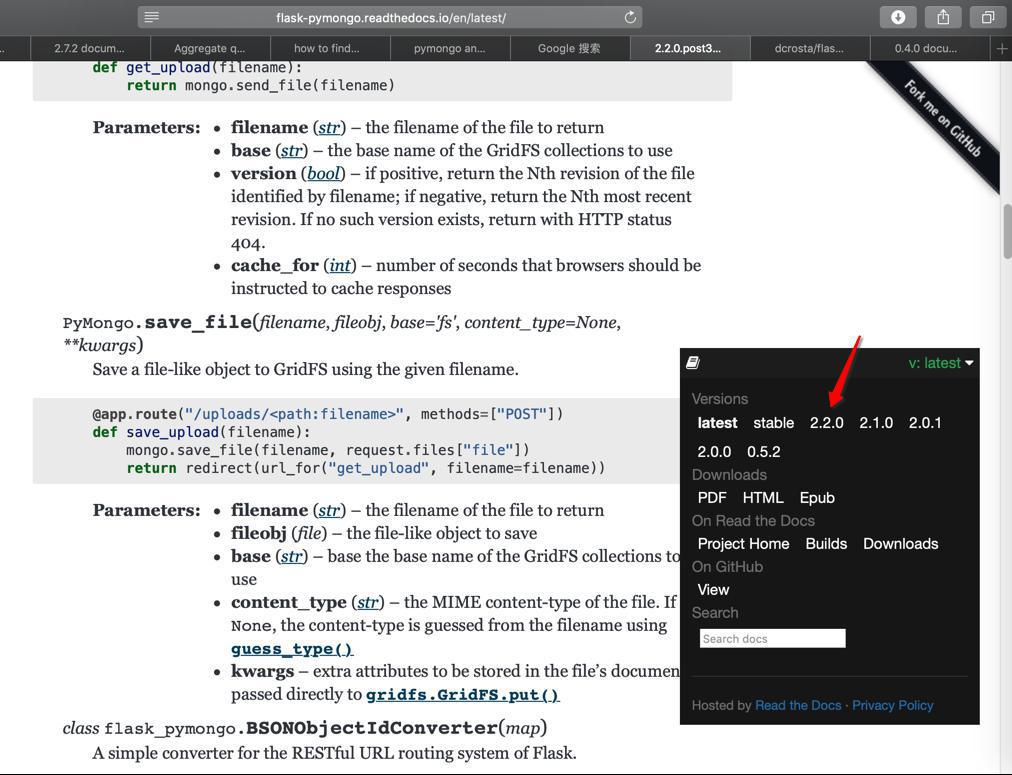The width and height of the screenshot is (1012, 775).
Task: Click the 'str' link for save_file base parameter
Action: [x=292, y=556]
